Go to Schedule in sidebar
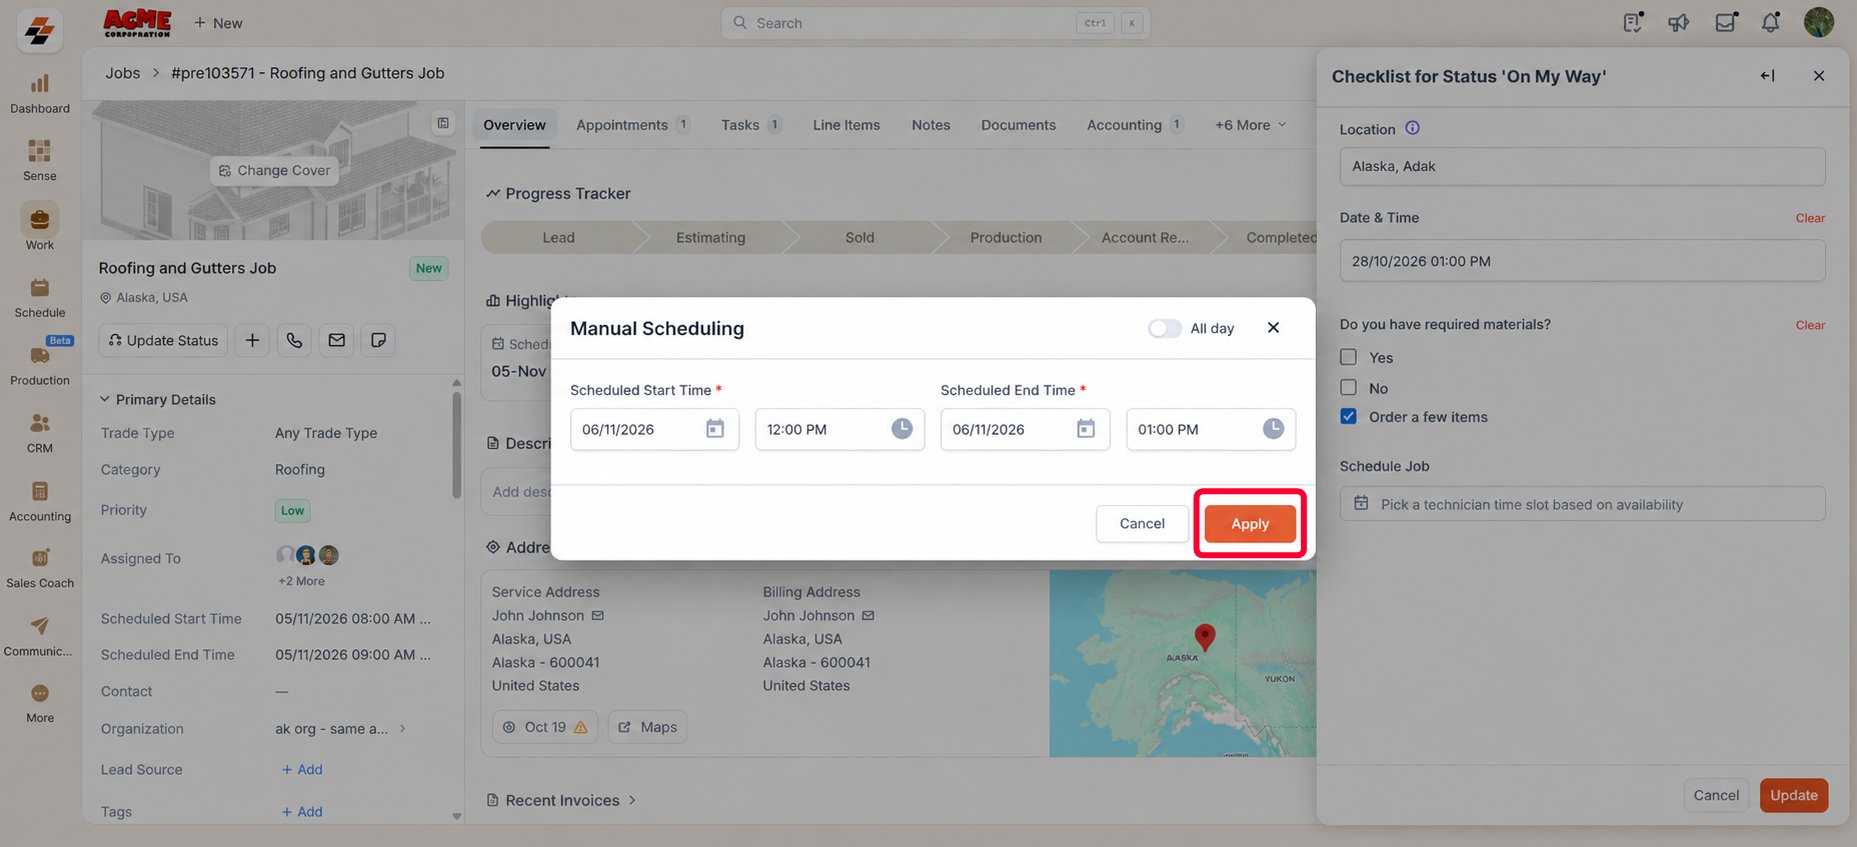The width and height of the screenshot is (1857, 847). (x=40, y=298)
